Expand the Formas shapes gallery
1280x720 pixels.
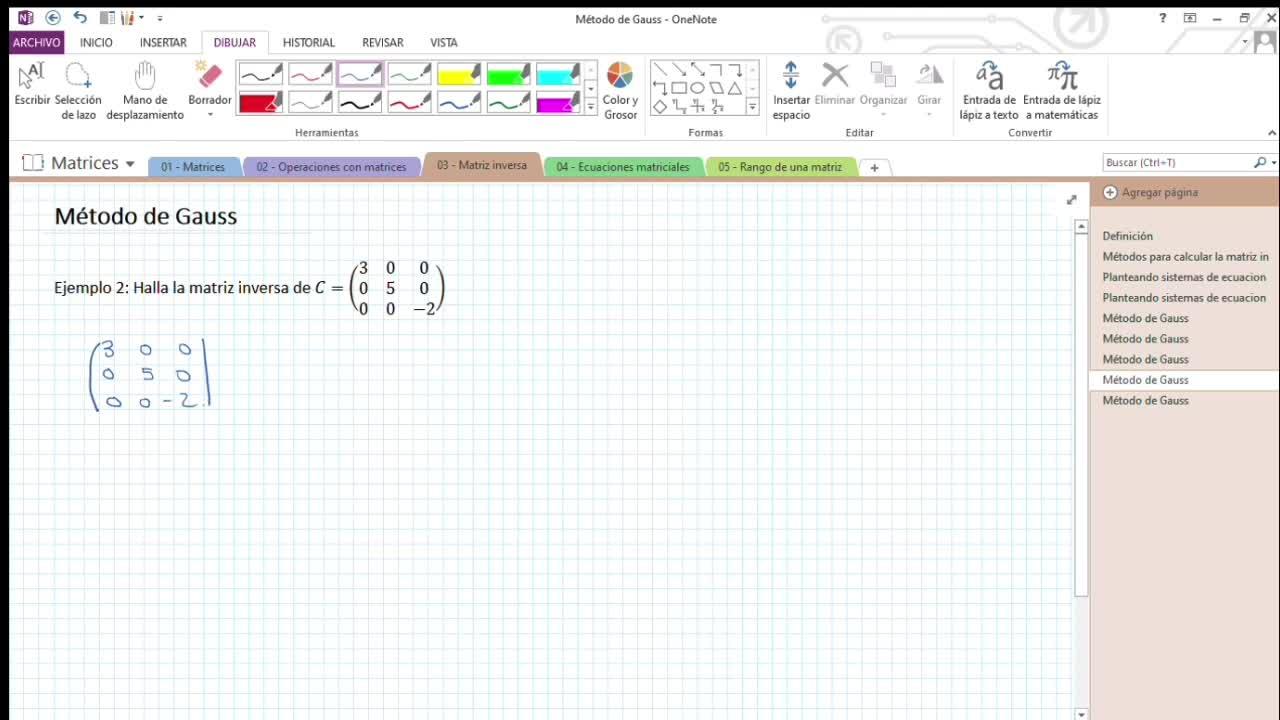pyautogui.click(x=753, y=106)
